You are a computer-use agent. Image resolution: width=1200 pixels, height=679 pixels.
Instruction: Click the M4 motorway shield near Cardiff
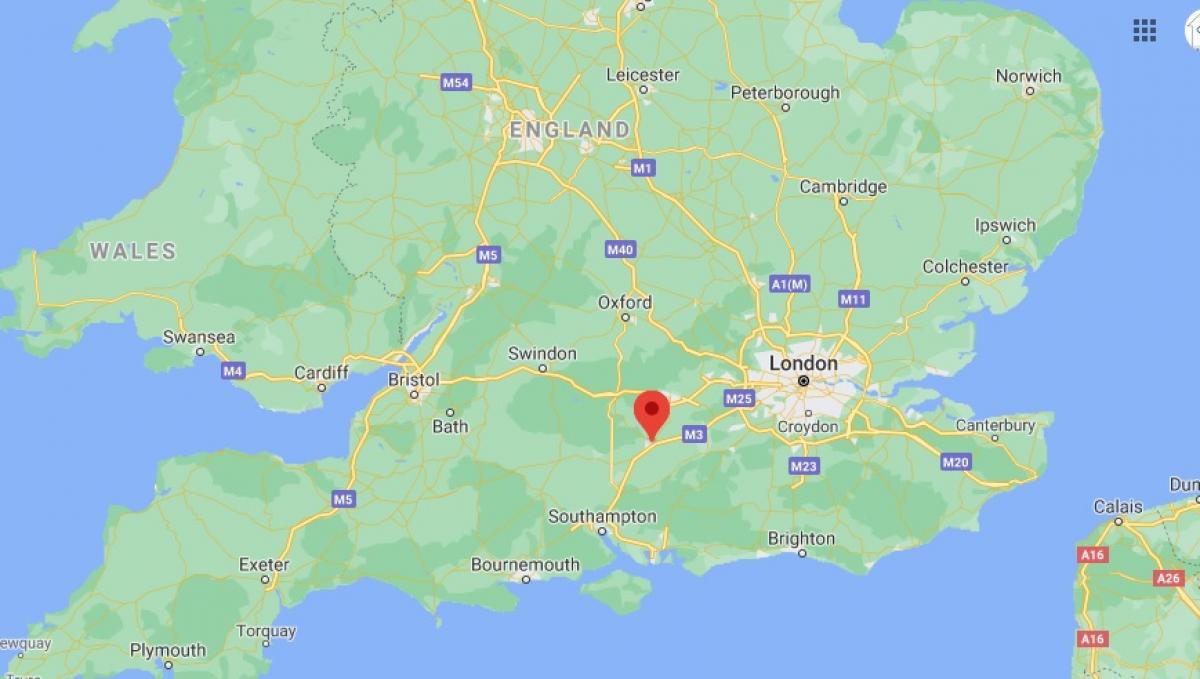[x=233, y=371]
